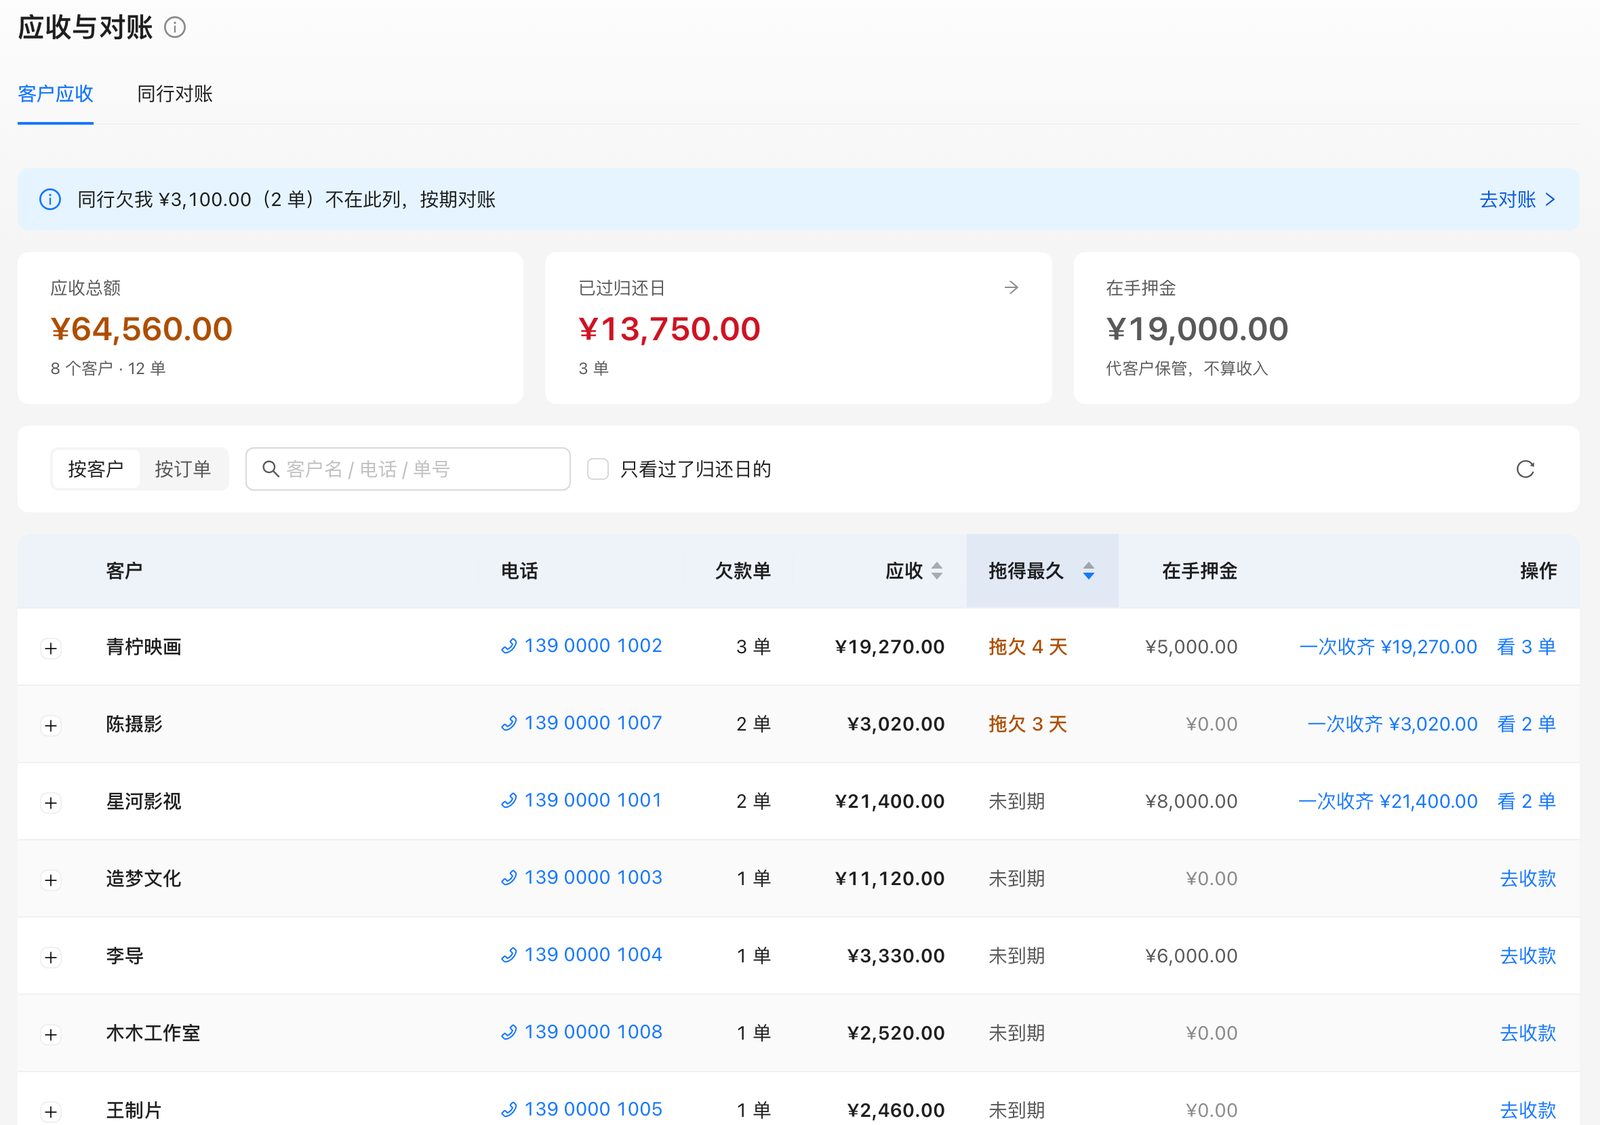Click 去收款 for 李导
Image resolution: width=1600 pixels, height=1125 pixels.
click(x=1528, y=956)
